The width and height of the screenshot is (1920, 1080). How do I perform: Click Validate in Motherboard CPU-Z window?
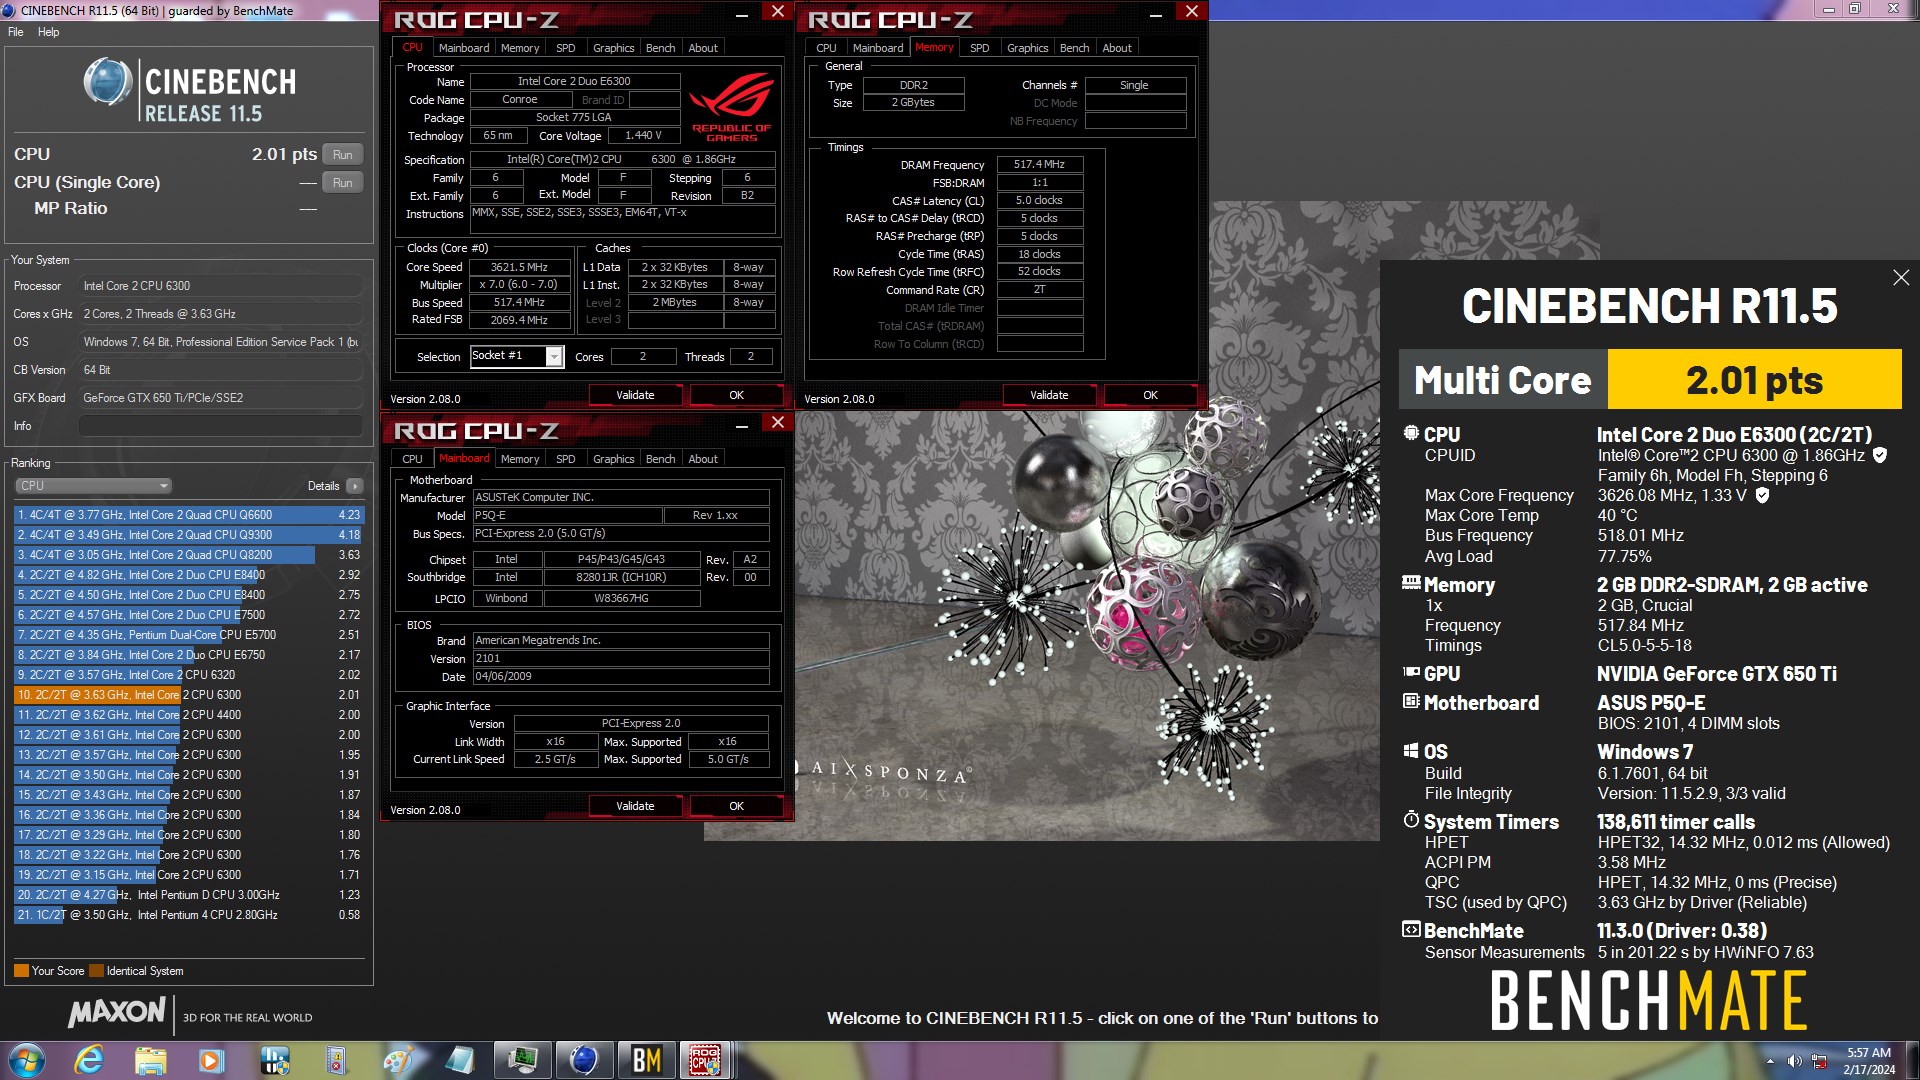(x=635, y=806)
